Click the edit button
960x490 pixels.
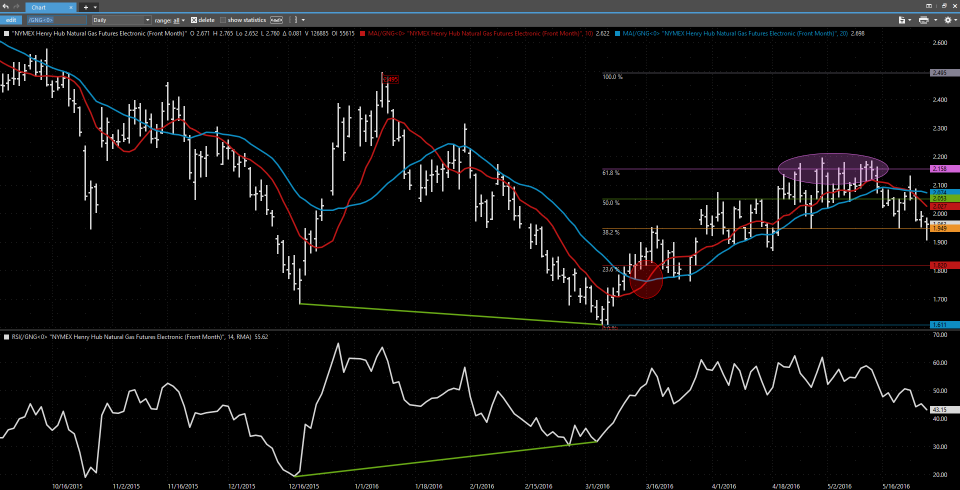(x=11, y=20)
